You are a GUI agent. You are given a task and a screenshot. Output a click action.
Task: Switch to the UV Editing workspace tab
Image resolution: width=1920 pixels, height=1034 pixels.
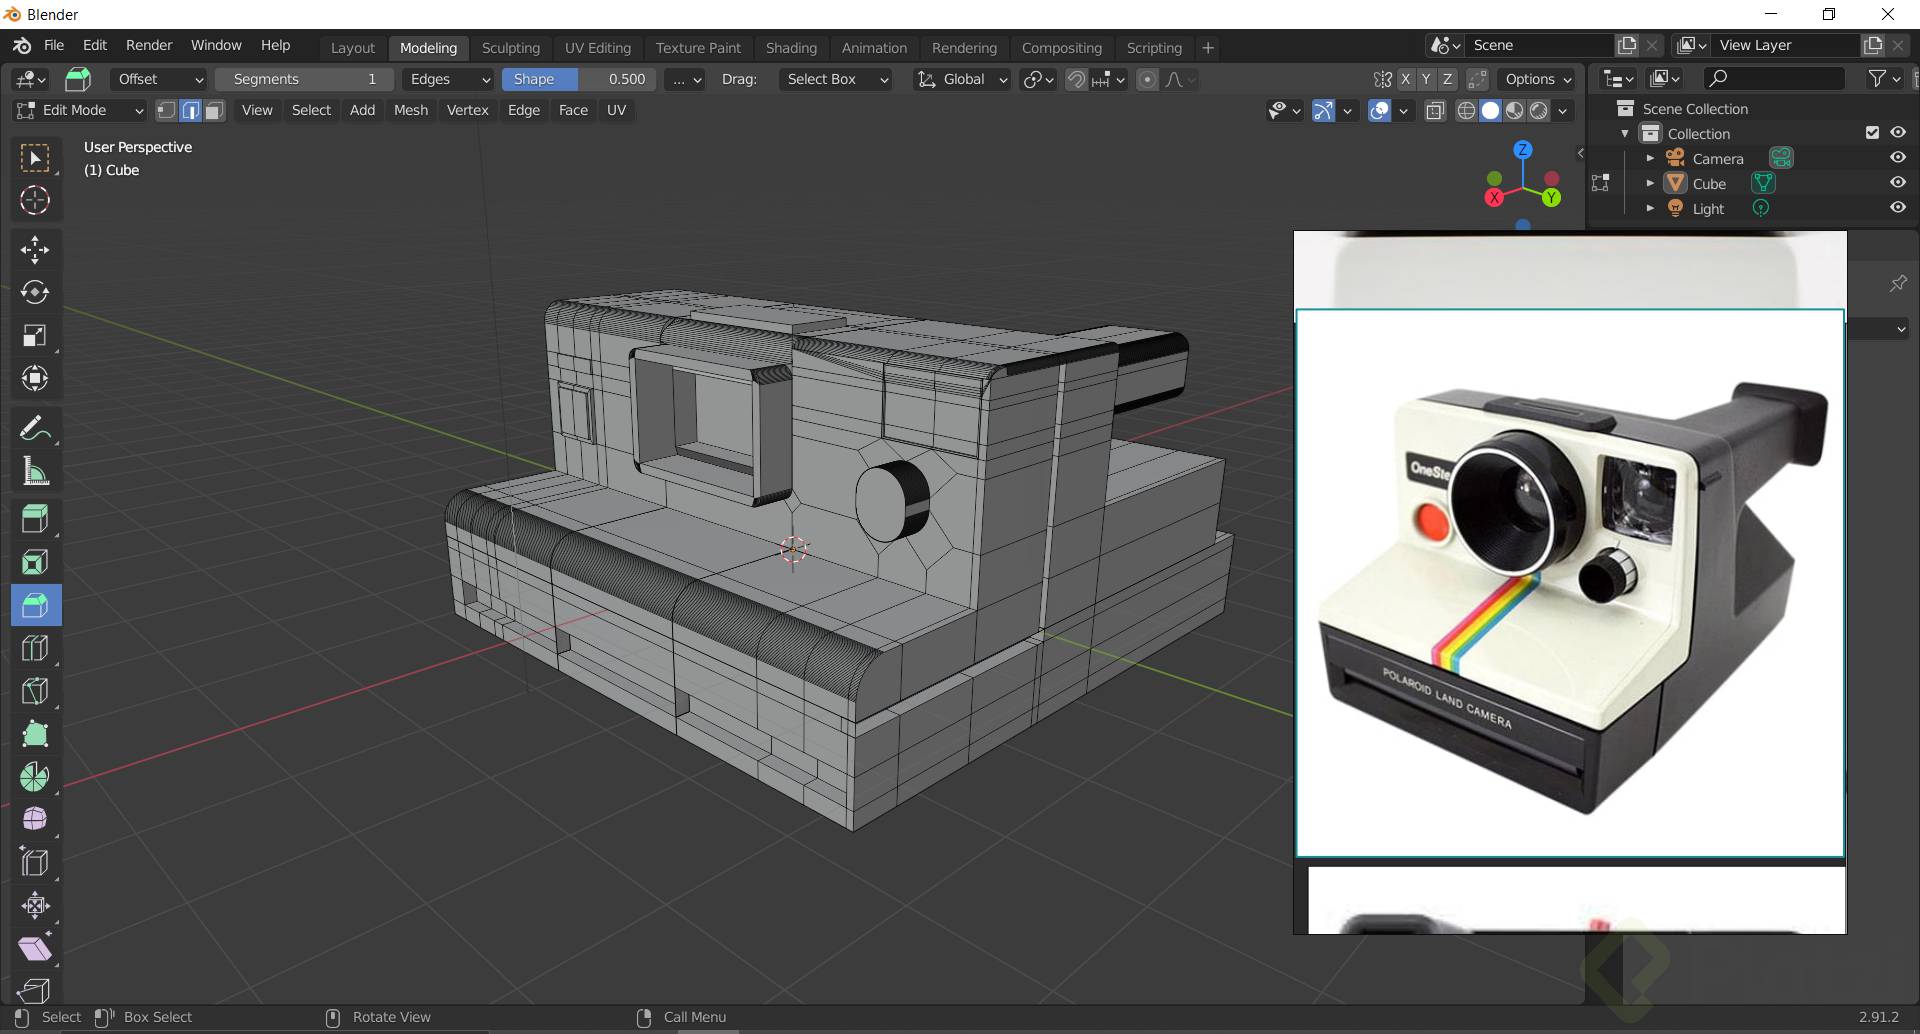[597, 48]
